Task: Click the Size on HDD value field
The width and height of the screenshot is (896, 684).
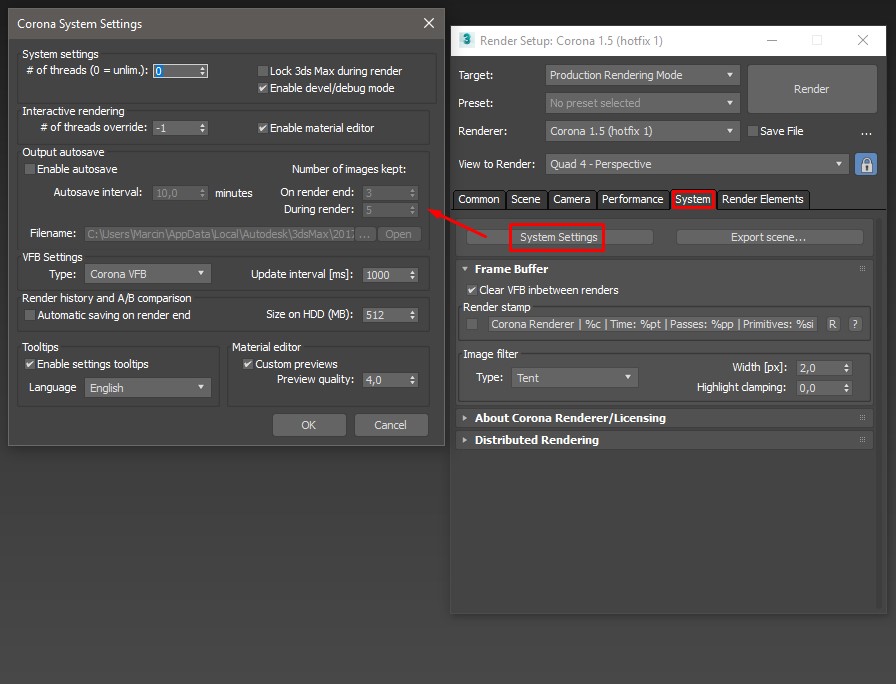Action: click(x=386, y=315)
